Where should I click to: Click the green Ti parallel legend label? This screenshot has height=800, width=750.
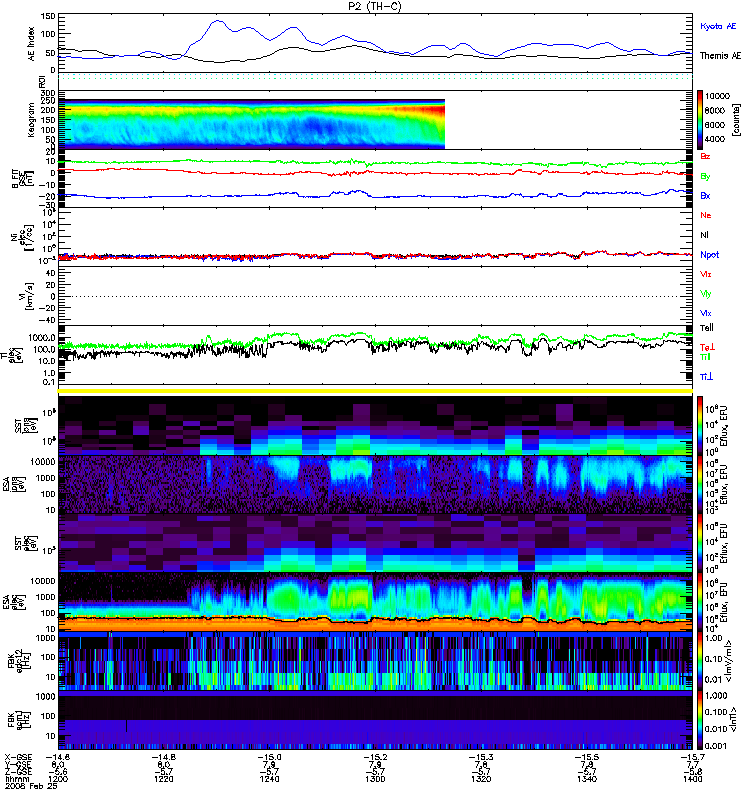(x=705, y=357)
